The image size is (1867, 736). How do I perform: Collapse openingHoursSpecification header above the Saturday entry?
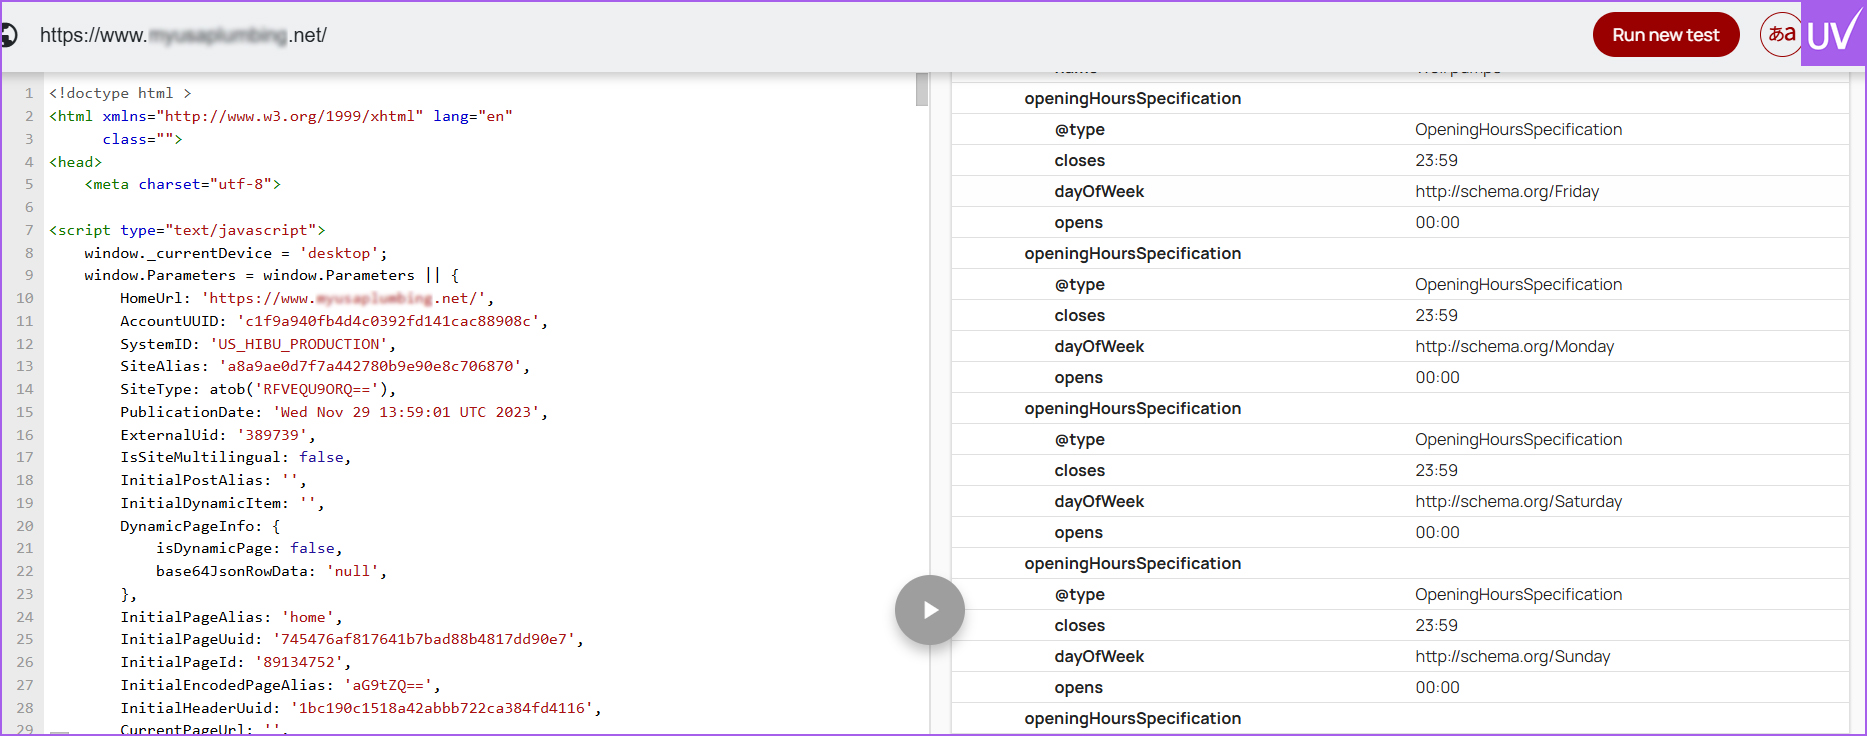1132,409
